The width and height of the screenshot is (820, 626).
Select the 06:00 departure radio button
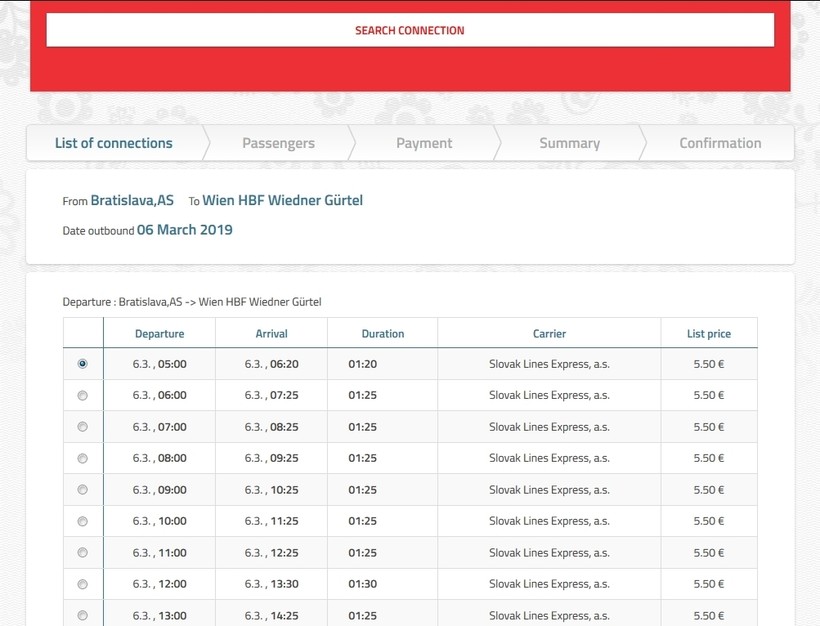pos(83,396)
